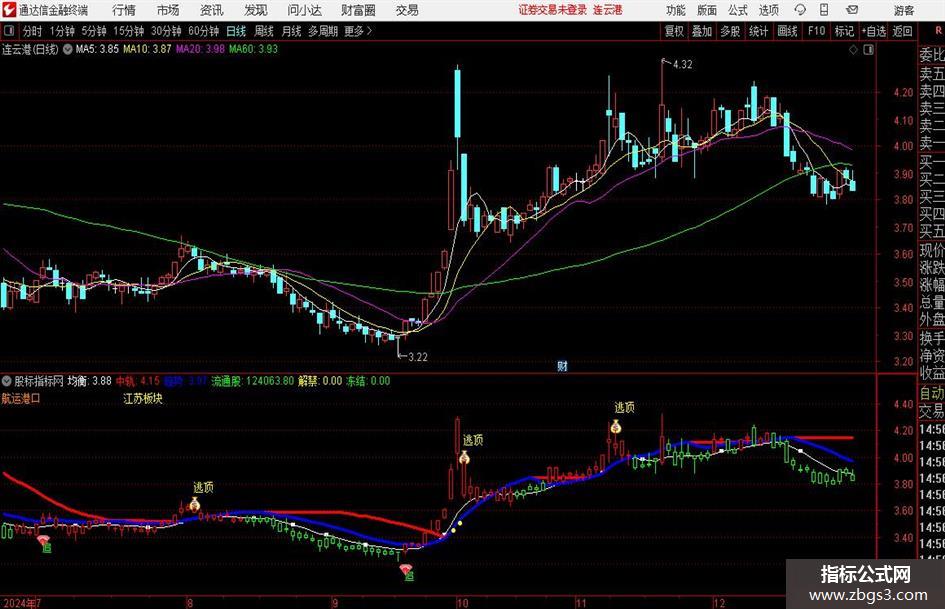The height and width of the screenshot is (609, 945).
Task: Open the mail envelope icon
Action: click(852, 10)
